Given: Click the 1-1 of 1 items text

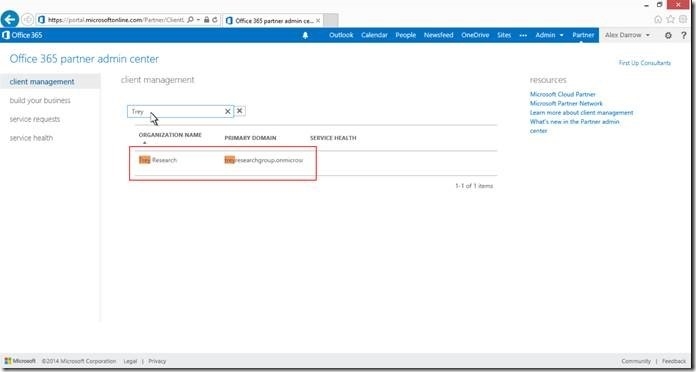Looking at the screenshot, I should [474, 186].
